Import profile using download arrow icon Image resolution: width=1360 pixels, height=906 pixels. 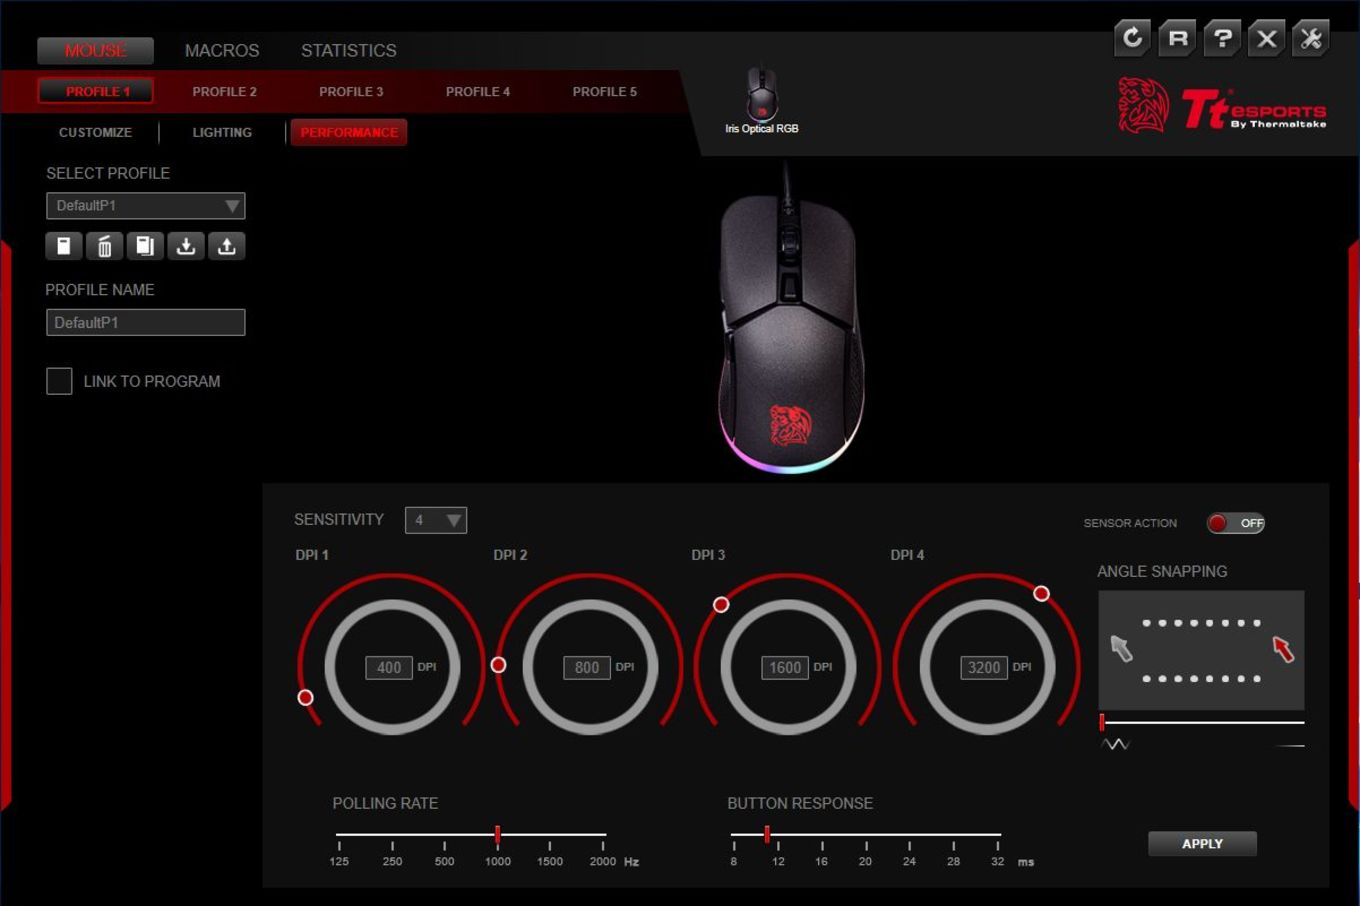pyautogui.click(x=186, y=246)
